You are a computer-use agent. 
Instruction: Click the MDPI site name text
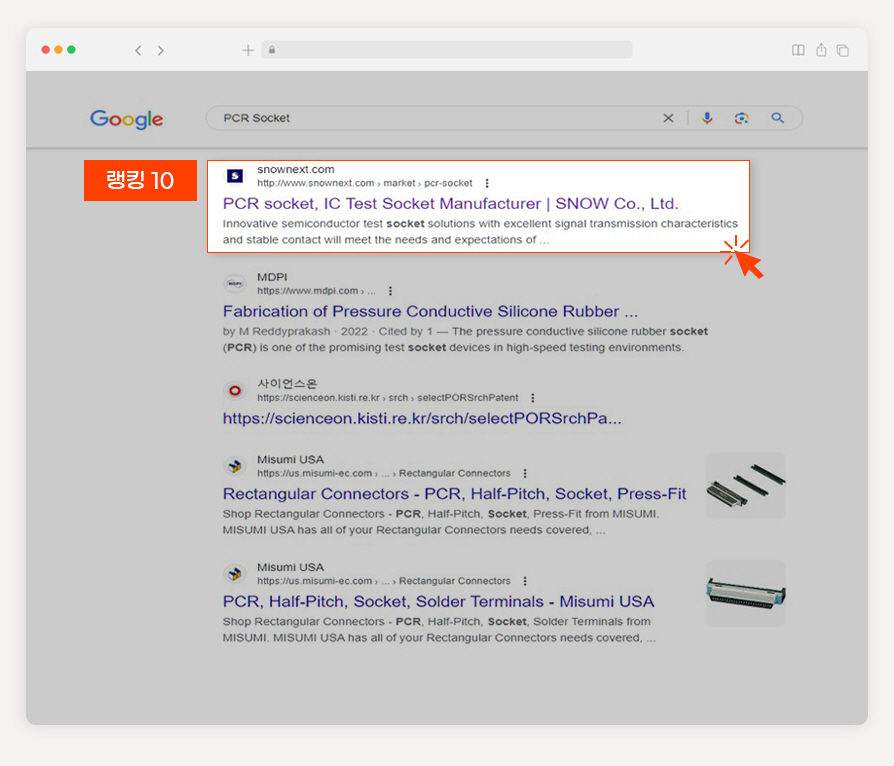272,277
